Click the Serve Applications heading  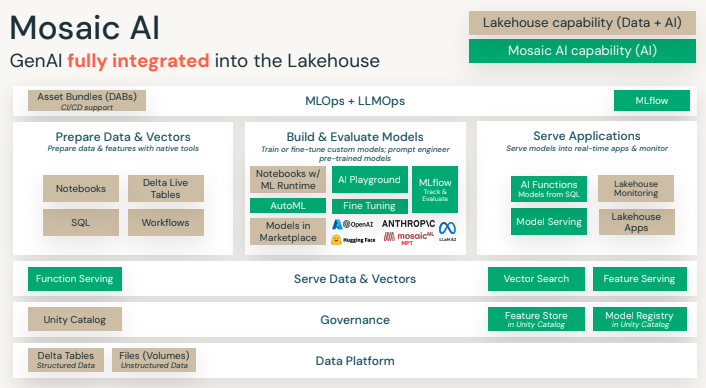[587, 136]
